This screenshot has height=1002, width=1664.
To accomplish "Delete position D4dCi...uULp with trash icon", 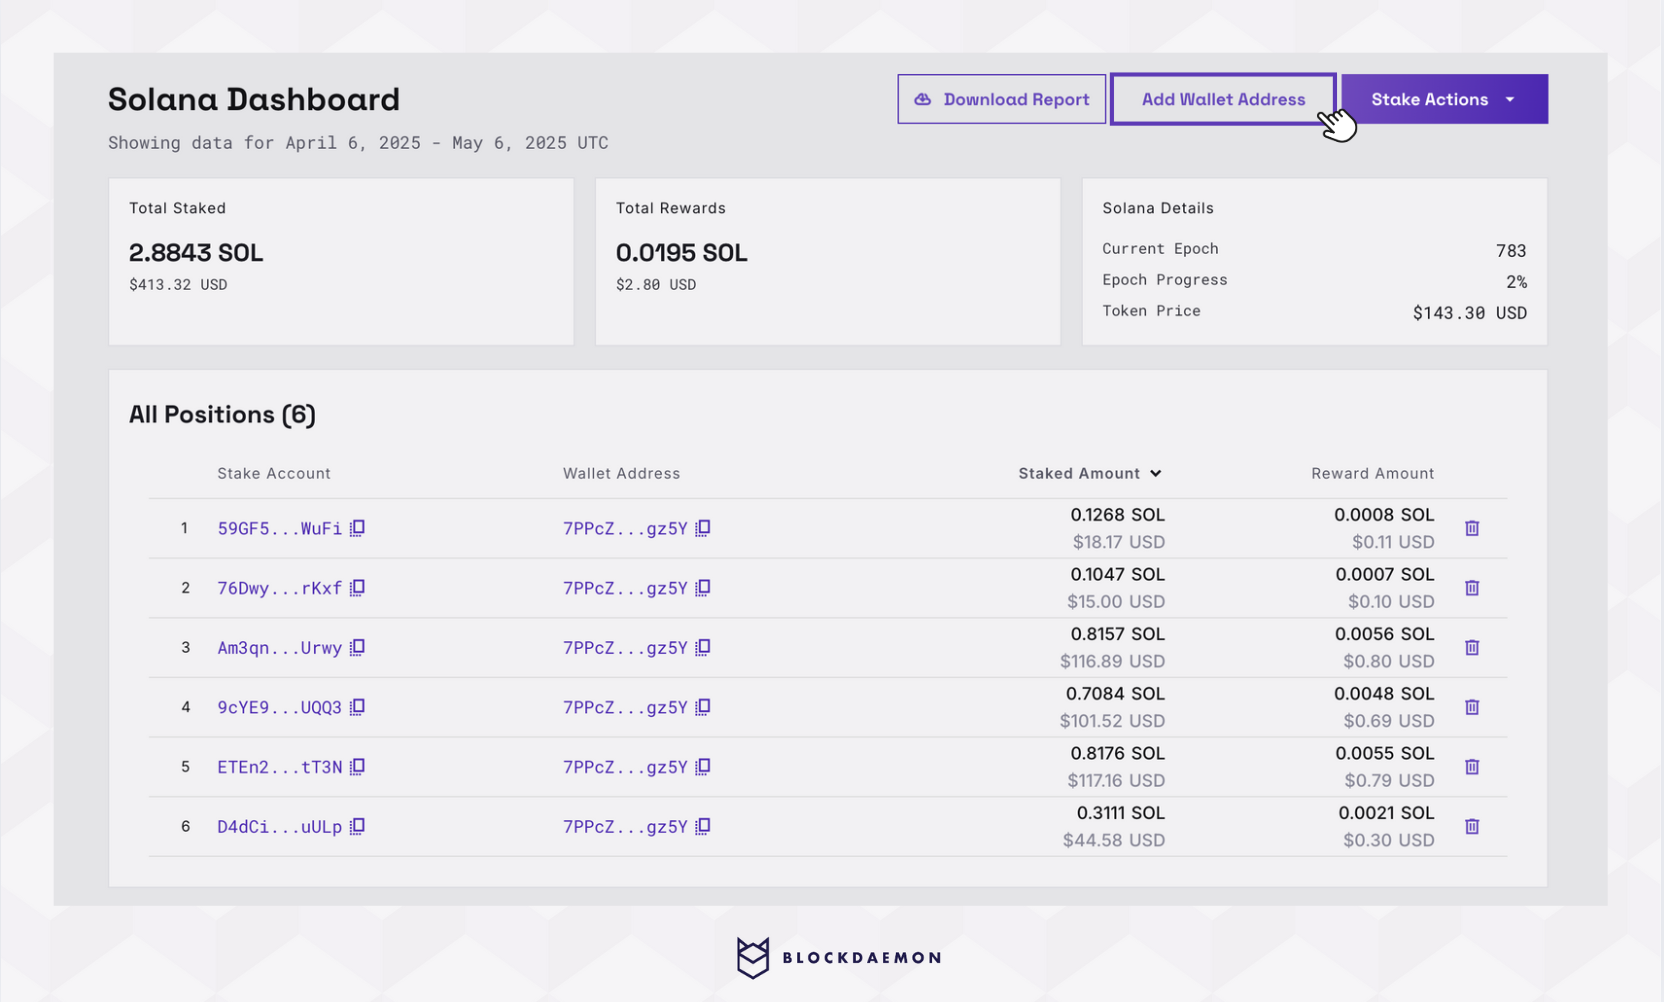I will pos(1472,827).
